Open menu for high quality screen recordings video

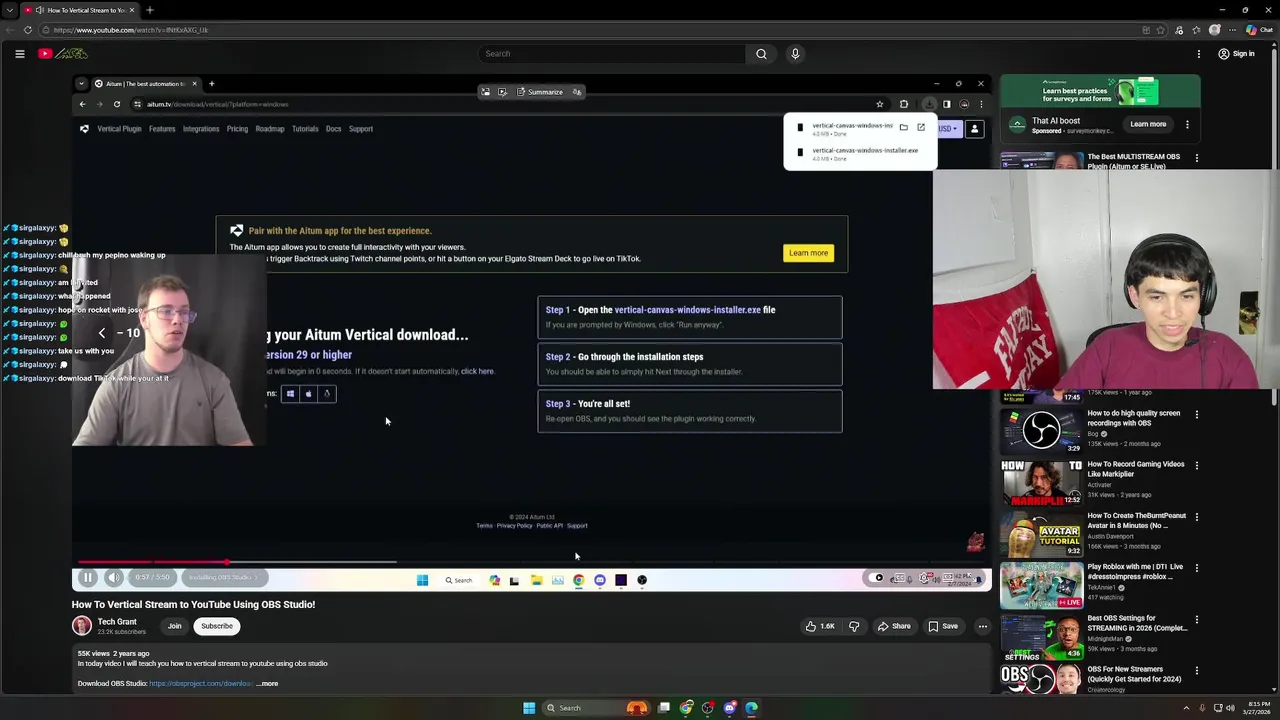pos(1197,414)
